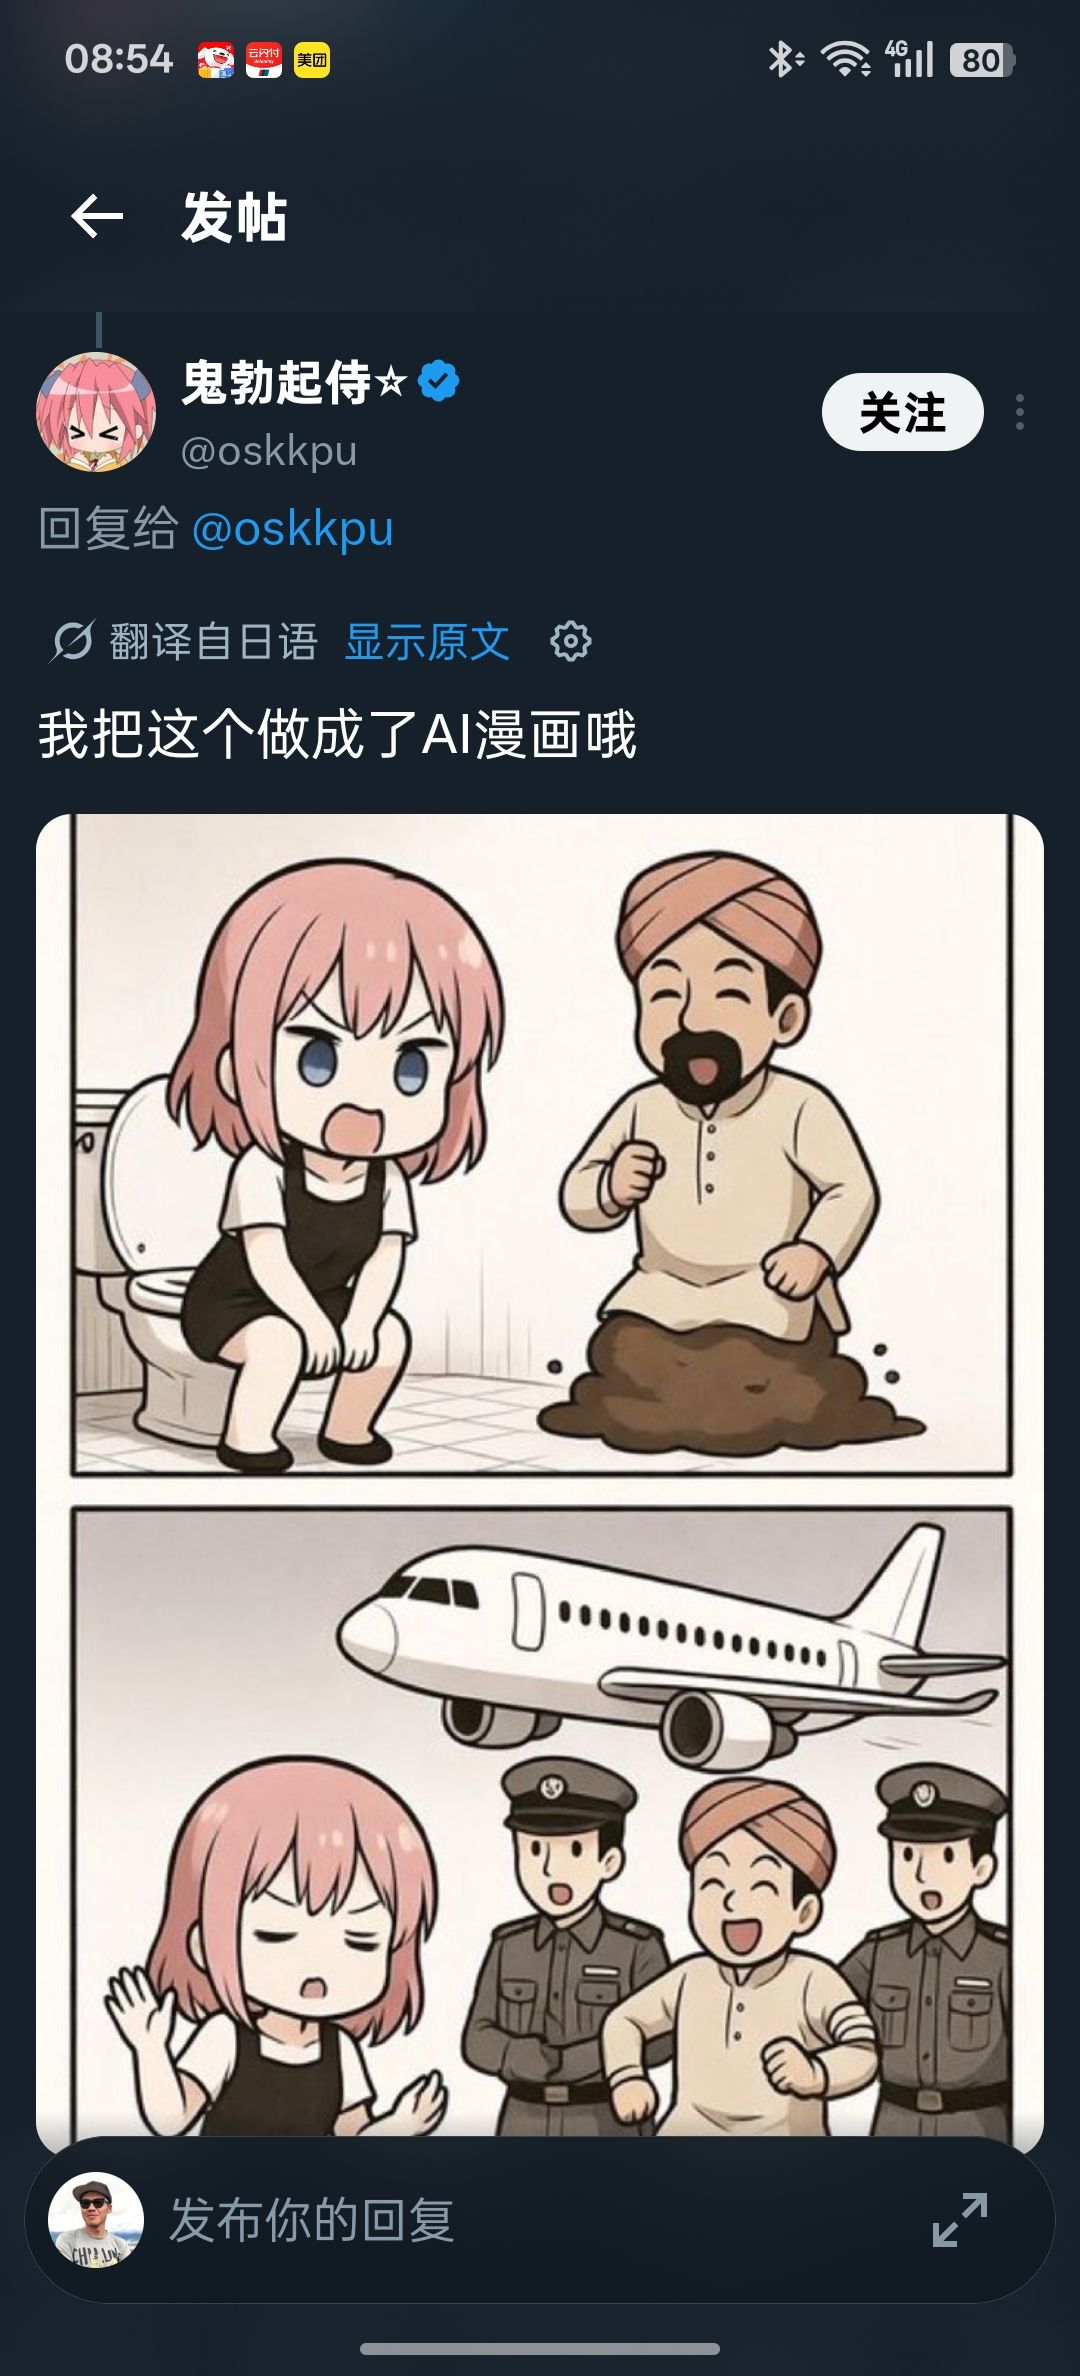
Task: Tap the Meituan notification icon in status bar
Action: (x=312, y=60)
